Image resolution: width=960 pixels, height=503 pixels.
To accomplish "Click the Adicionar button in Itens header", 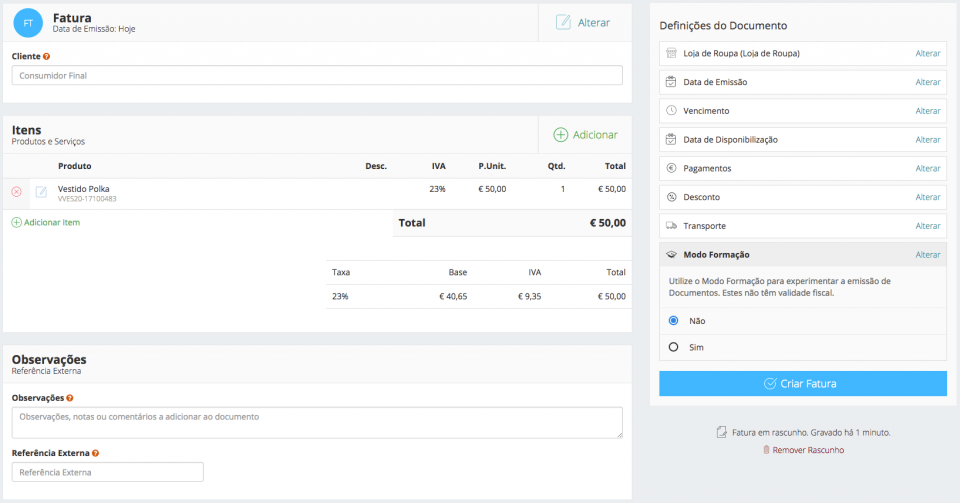I will coord(585,135).
